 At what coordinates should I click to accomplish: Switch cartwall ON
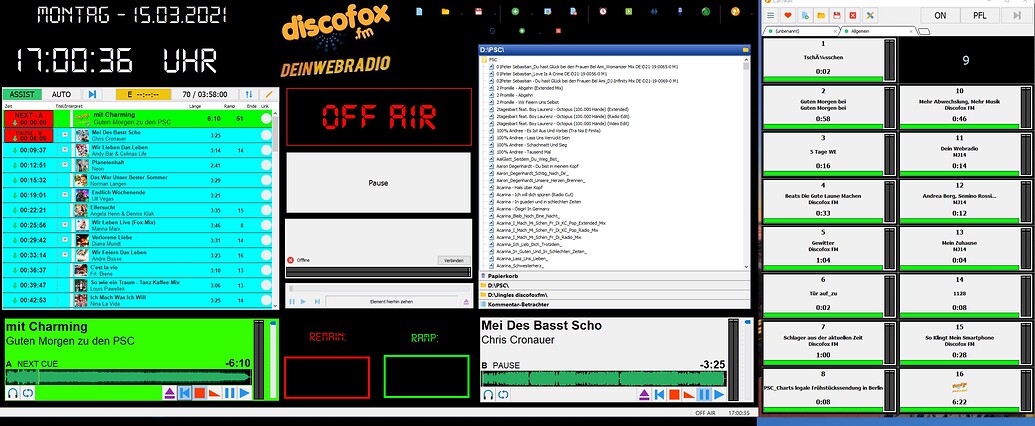[939, 16]
